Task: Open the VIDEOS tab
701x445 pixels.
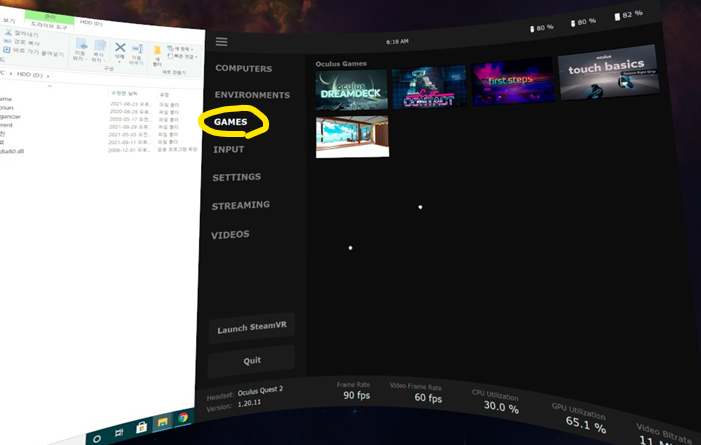Action: coord(230,234)
